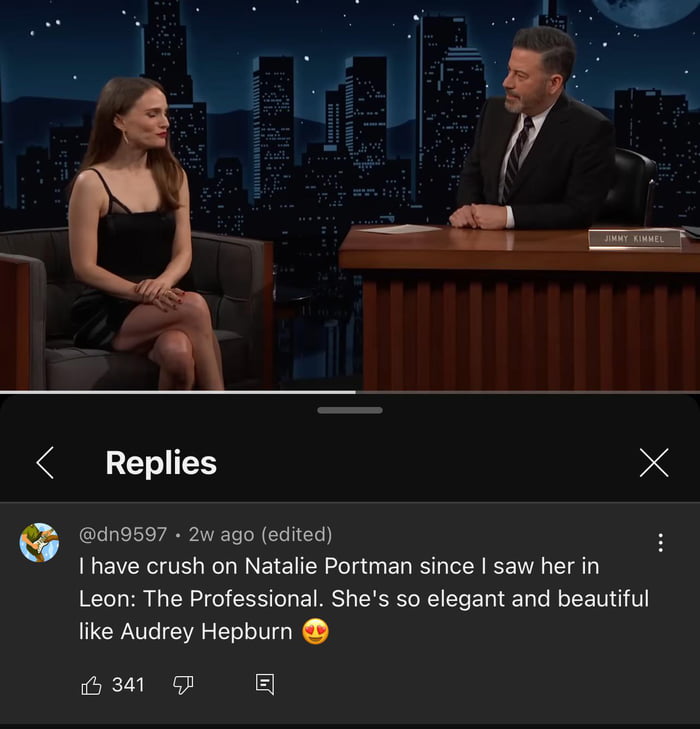Click the played white portion of the progress bar

pyautogui.click(x=178, y=392)
